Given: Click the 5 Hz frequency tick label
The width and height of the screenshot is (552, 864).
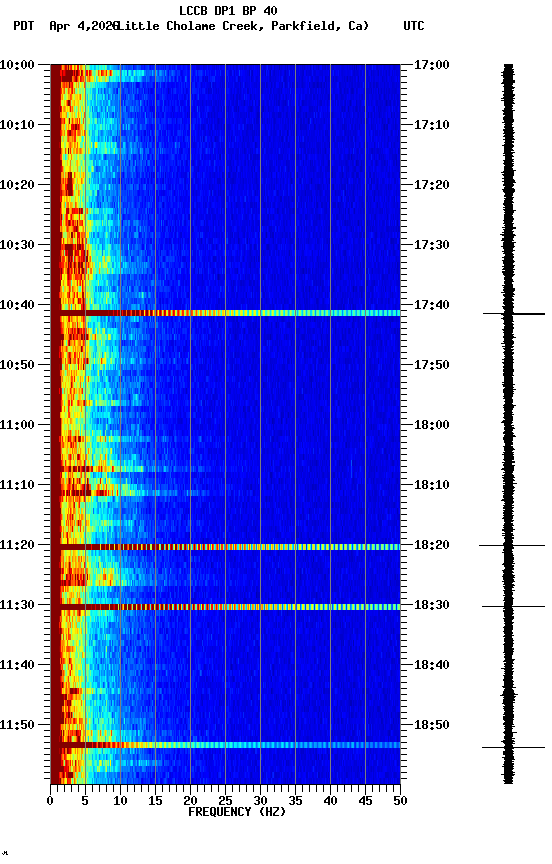Looking at the screenshot, I should [85, 801].
